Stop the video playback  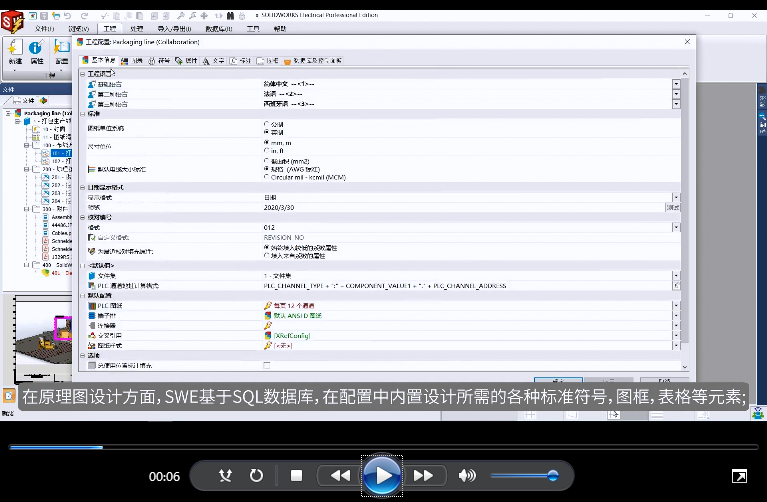tap(296, 476)
